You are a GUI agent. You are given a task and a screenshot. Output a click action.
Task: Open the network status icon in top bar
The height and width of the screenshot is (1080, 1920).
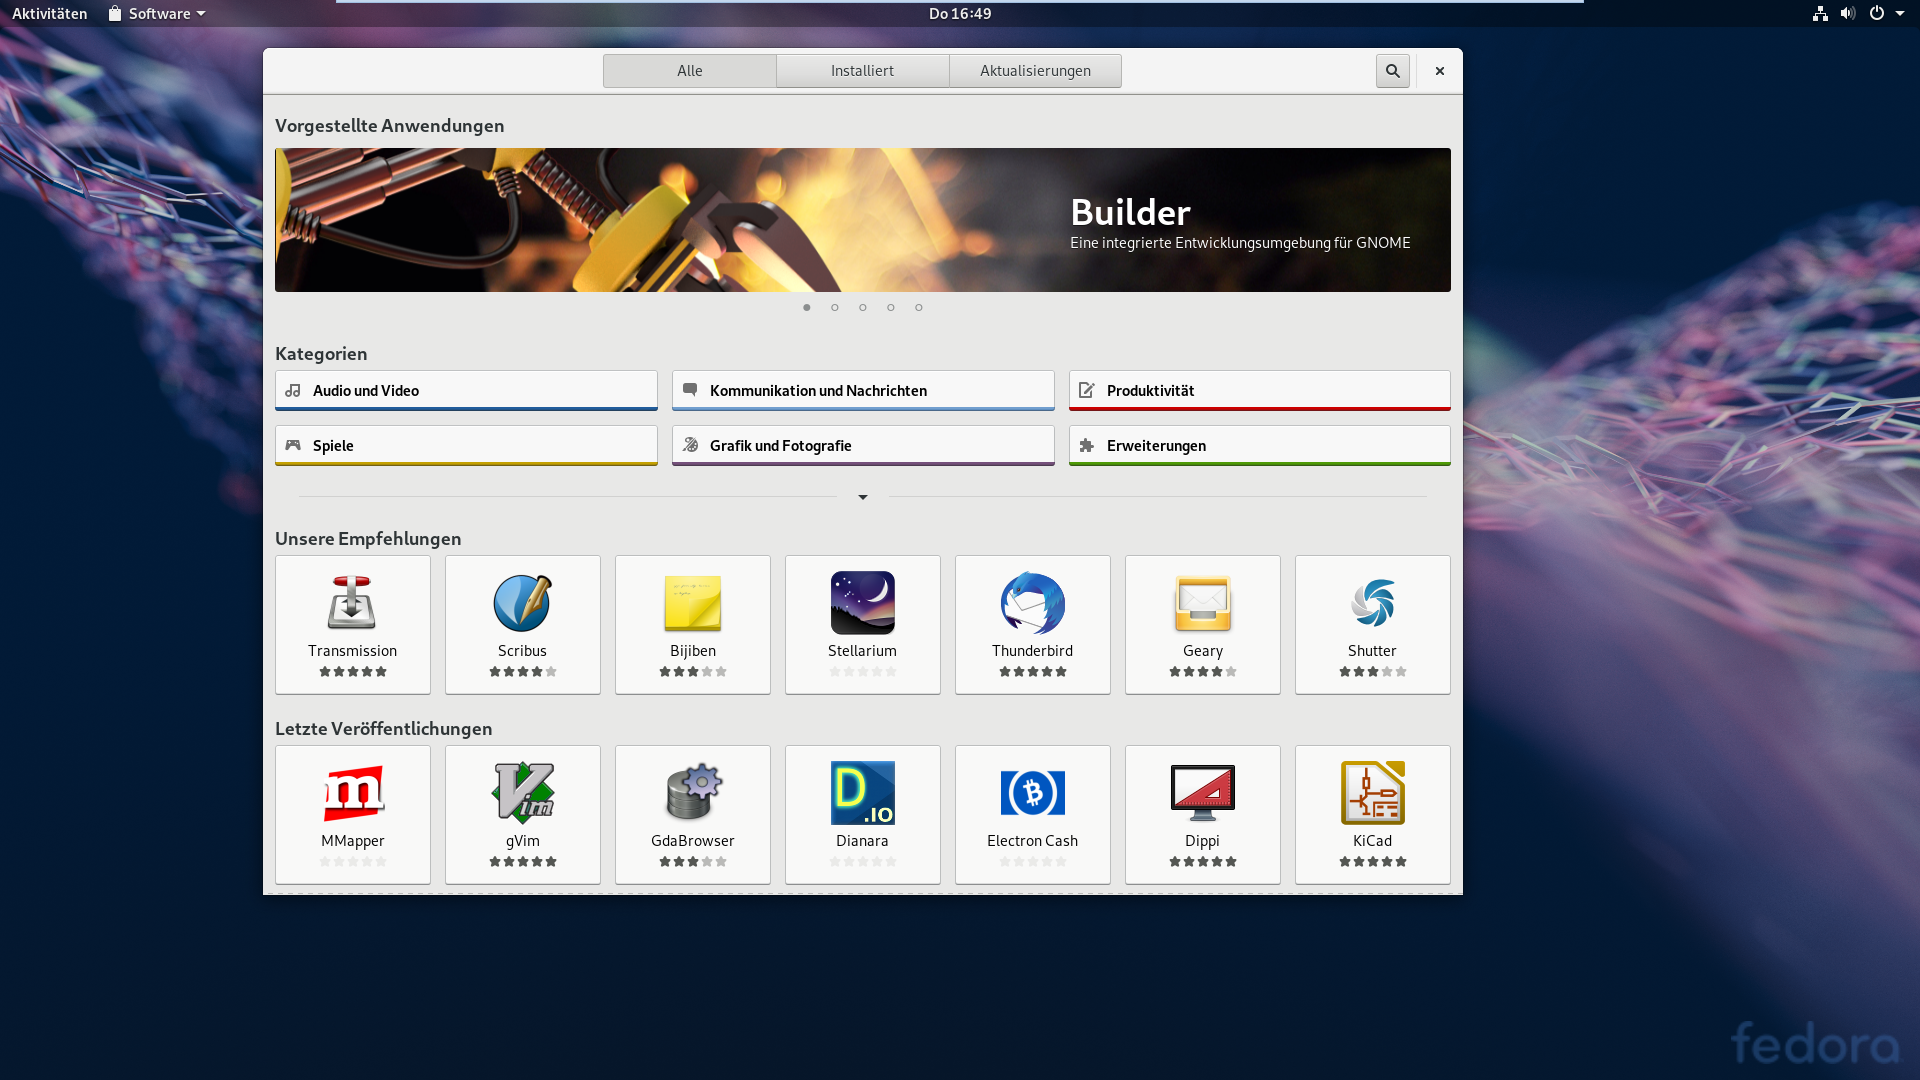pos(1819,14)
